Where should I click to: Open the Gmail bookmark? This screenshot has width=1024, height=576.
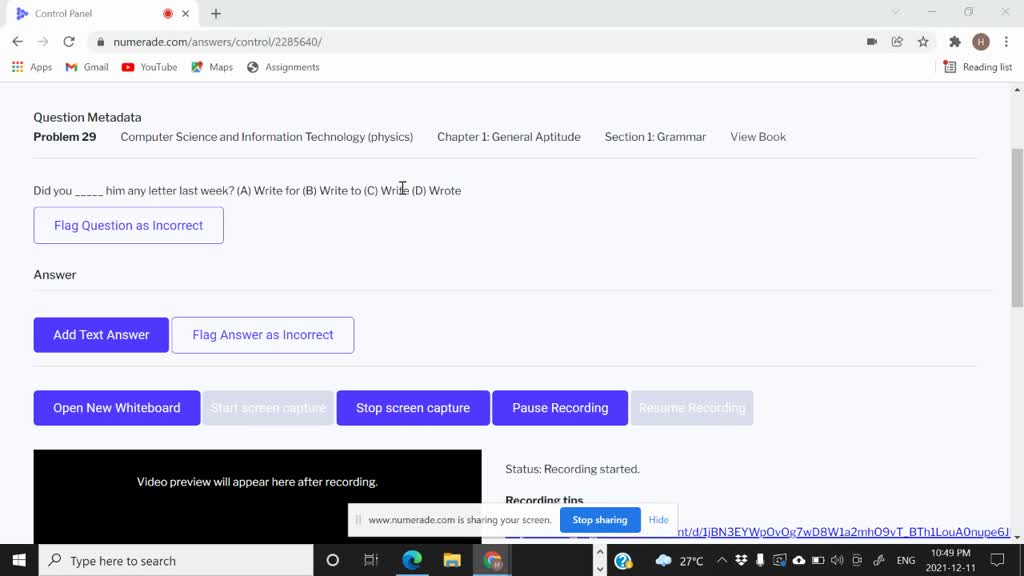point(87,67)
